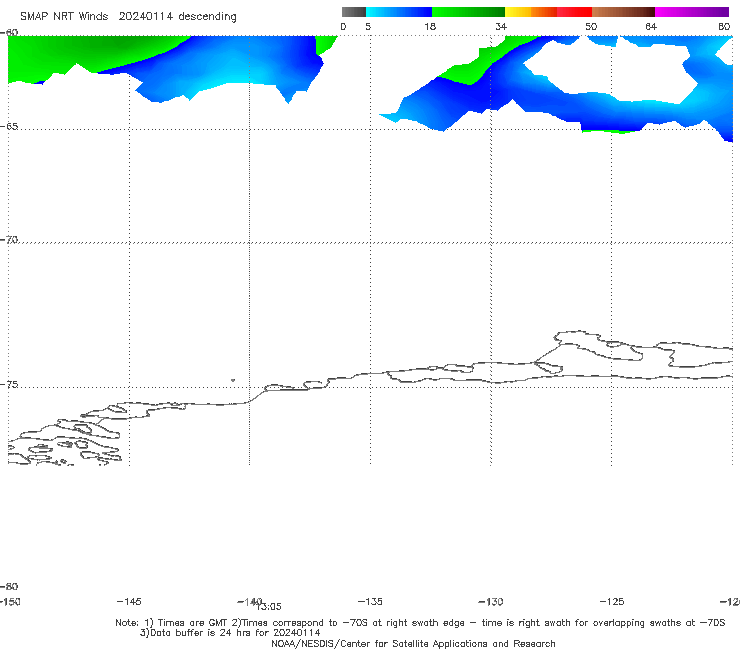Click the 'Times are GMT' note line

[420, 623]
